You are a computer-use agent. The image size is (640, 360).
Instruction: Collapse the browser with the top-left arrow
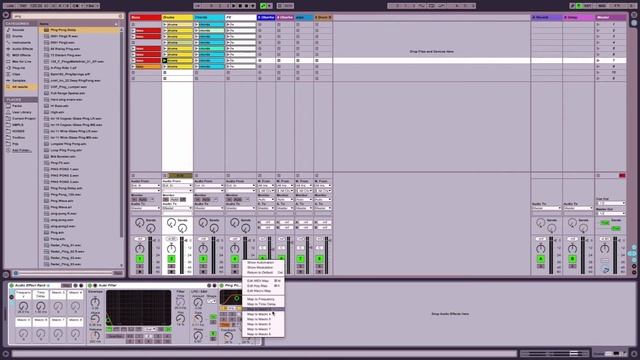(x=6, y=15)
